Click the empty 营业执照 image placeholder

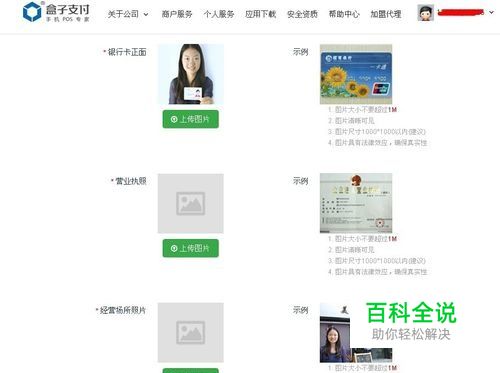[191, 203]
